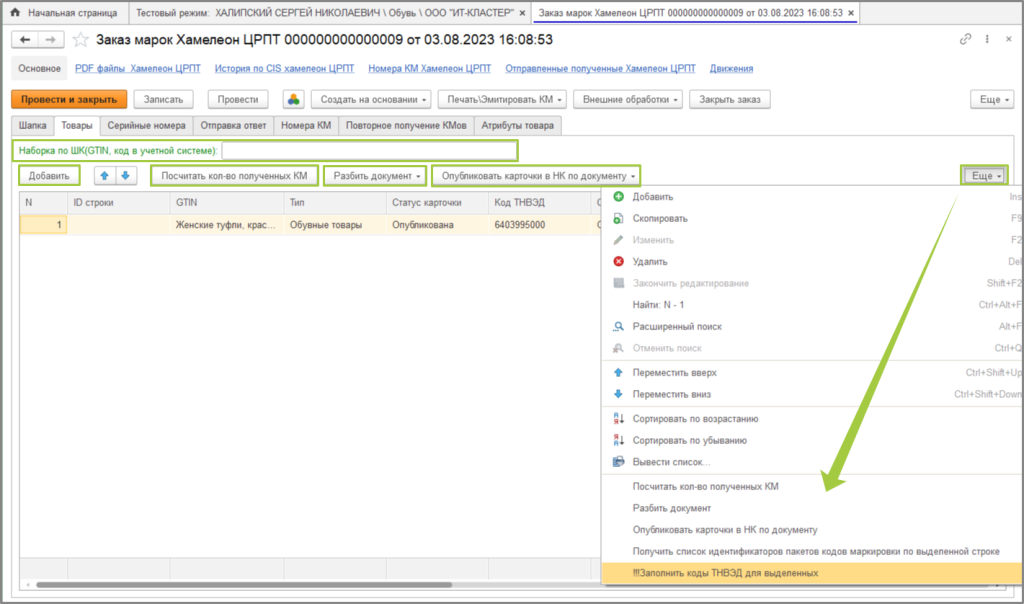Switch to the Серийные номера tab
The image size is (1024, 604).
(x=146, y=125)
